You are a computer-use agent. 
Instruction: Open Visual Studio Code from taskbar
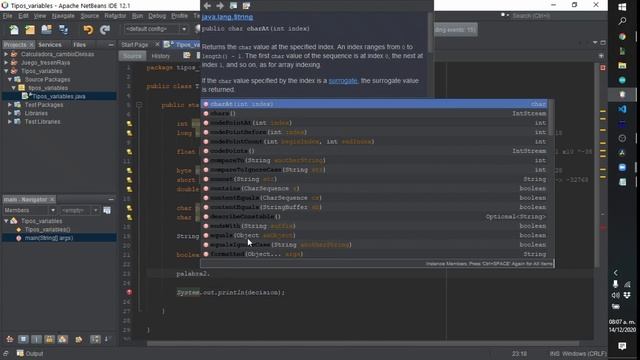pyautogui.click(x=622, y=109)
